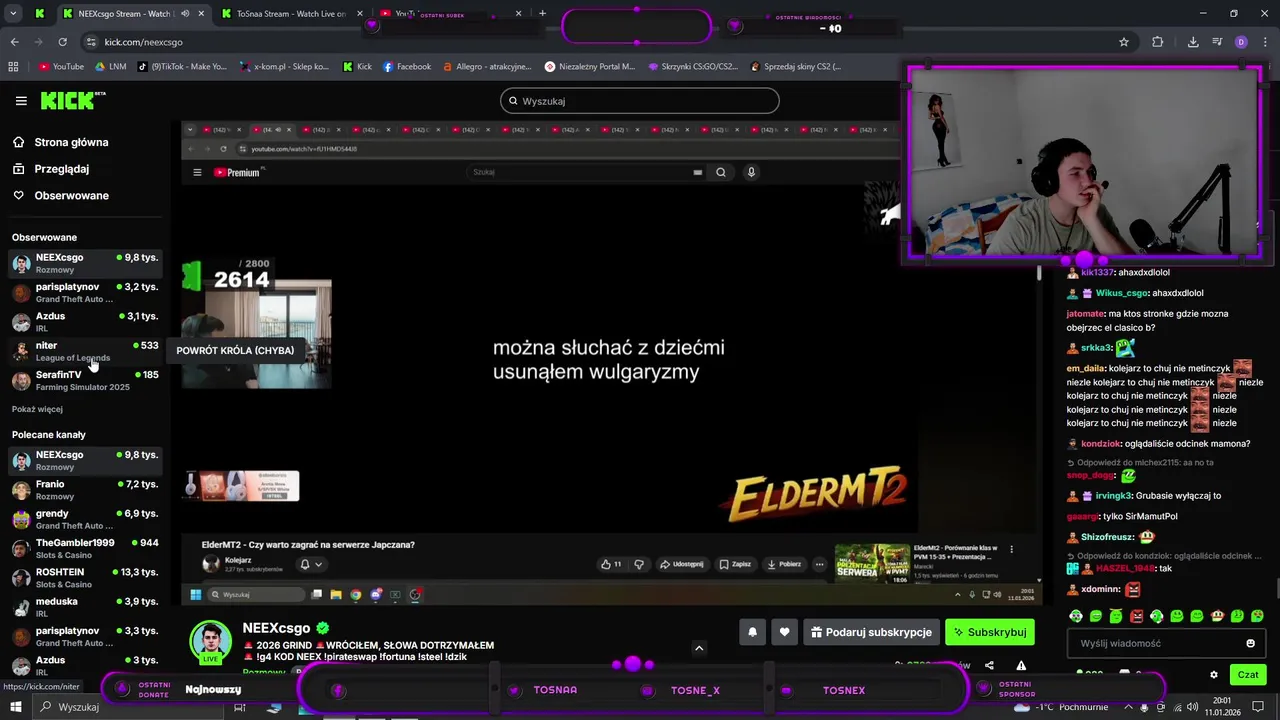Click the green Subskrybuj button
This screenshot has width=1280, height=720.
[x=990, y=632]
